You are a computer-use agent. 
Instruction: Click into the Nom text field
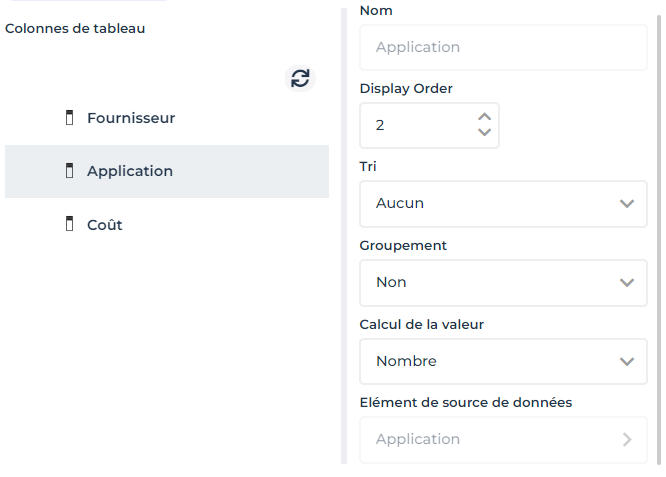[503, 47]
